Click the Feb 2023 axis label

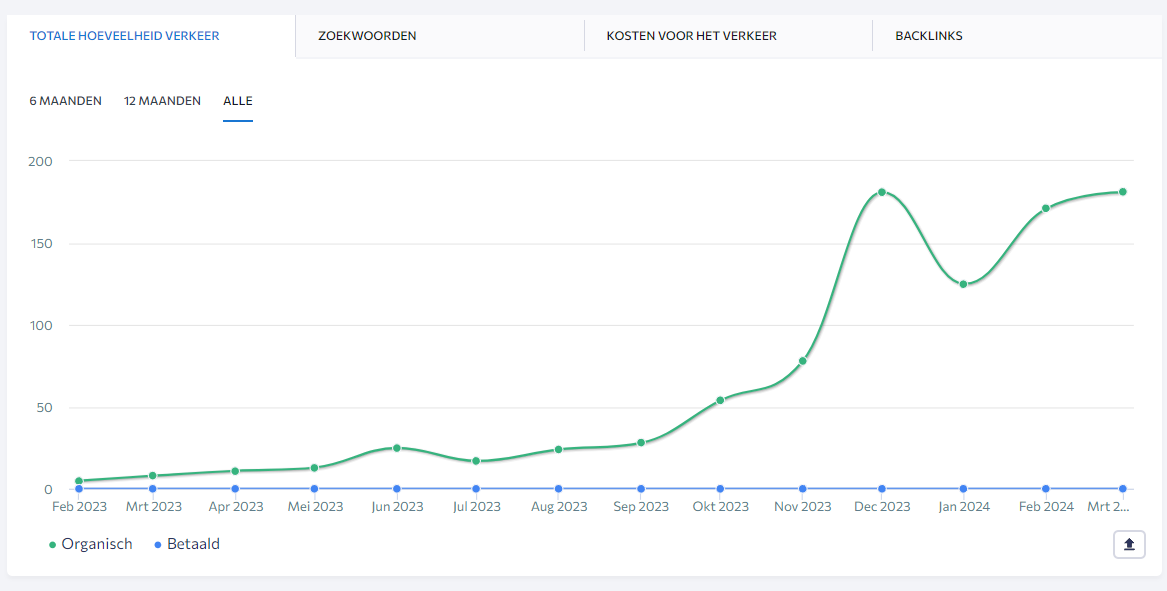79,507
